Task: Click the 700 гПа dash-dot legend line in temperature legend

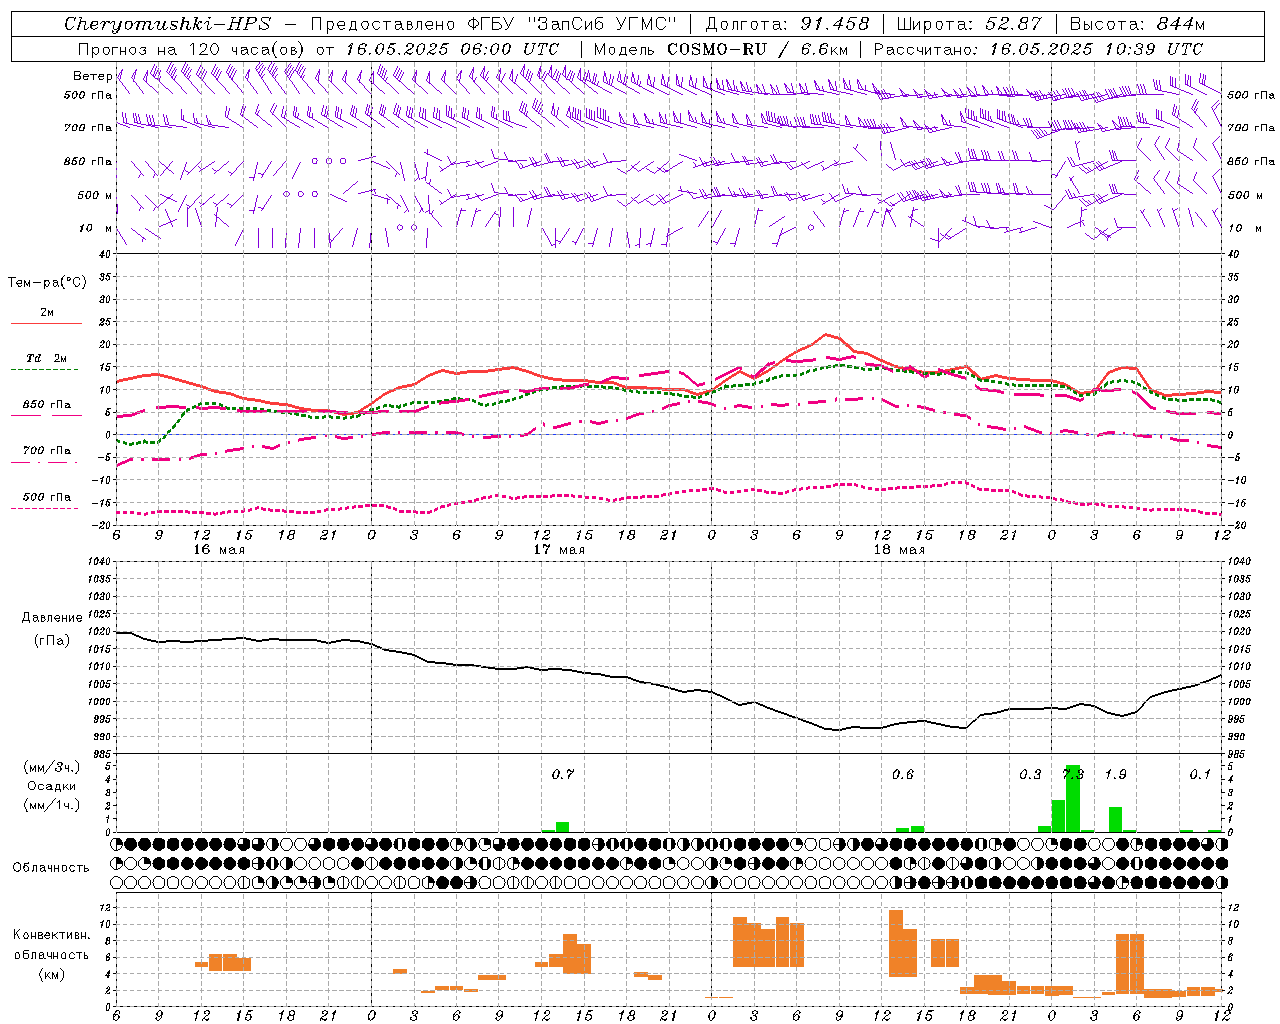Action: point(45,462)
